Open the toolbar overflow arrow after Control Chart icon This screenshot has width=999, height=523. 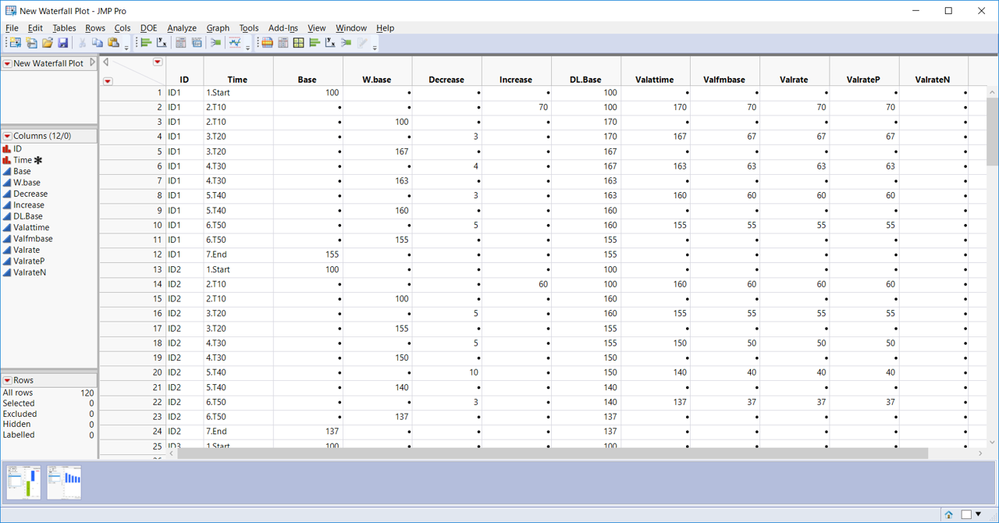point(247,47)
